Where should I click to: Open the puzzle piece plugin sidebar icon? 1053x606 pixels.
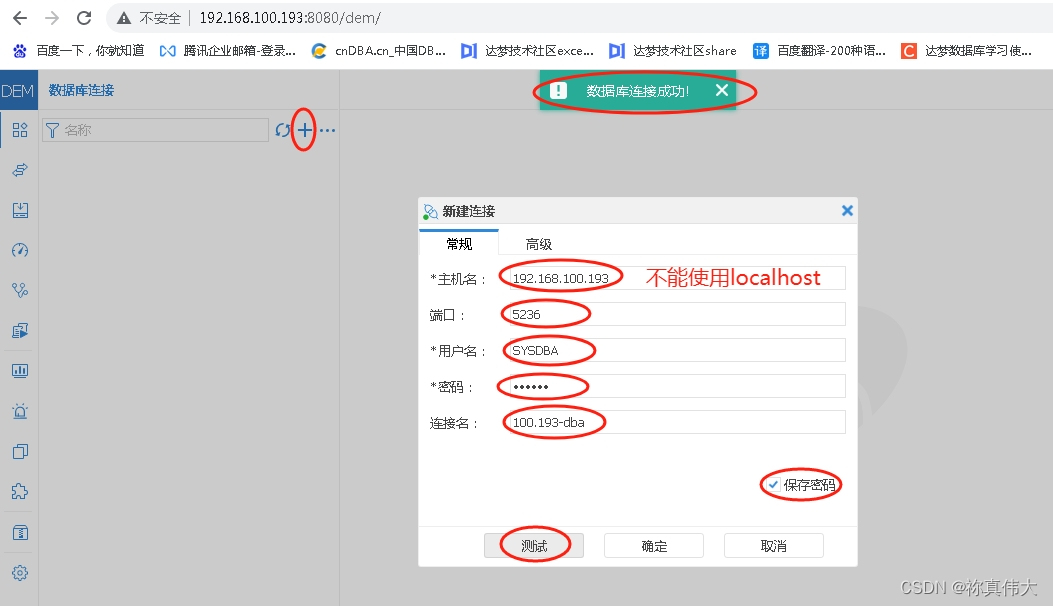click(x=20, y=492)
